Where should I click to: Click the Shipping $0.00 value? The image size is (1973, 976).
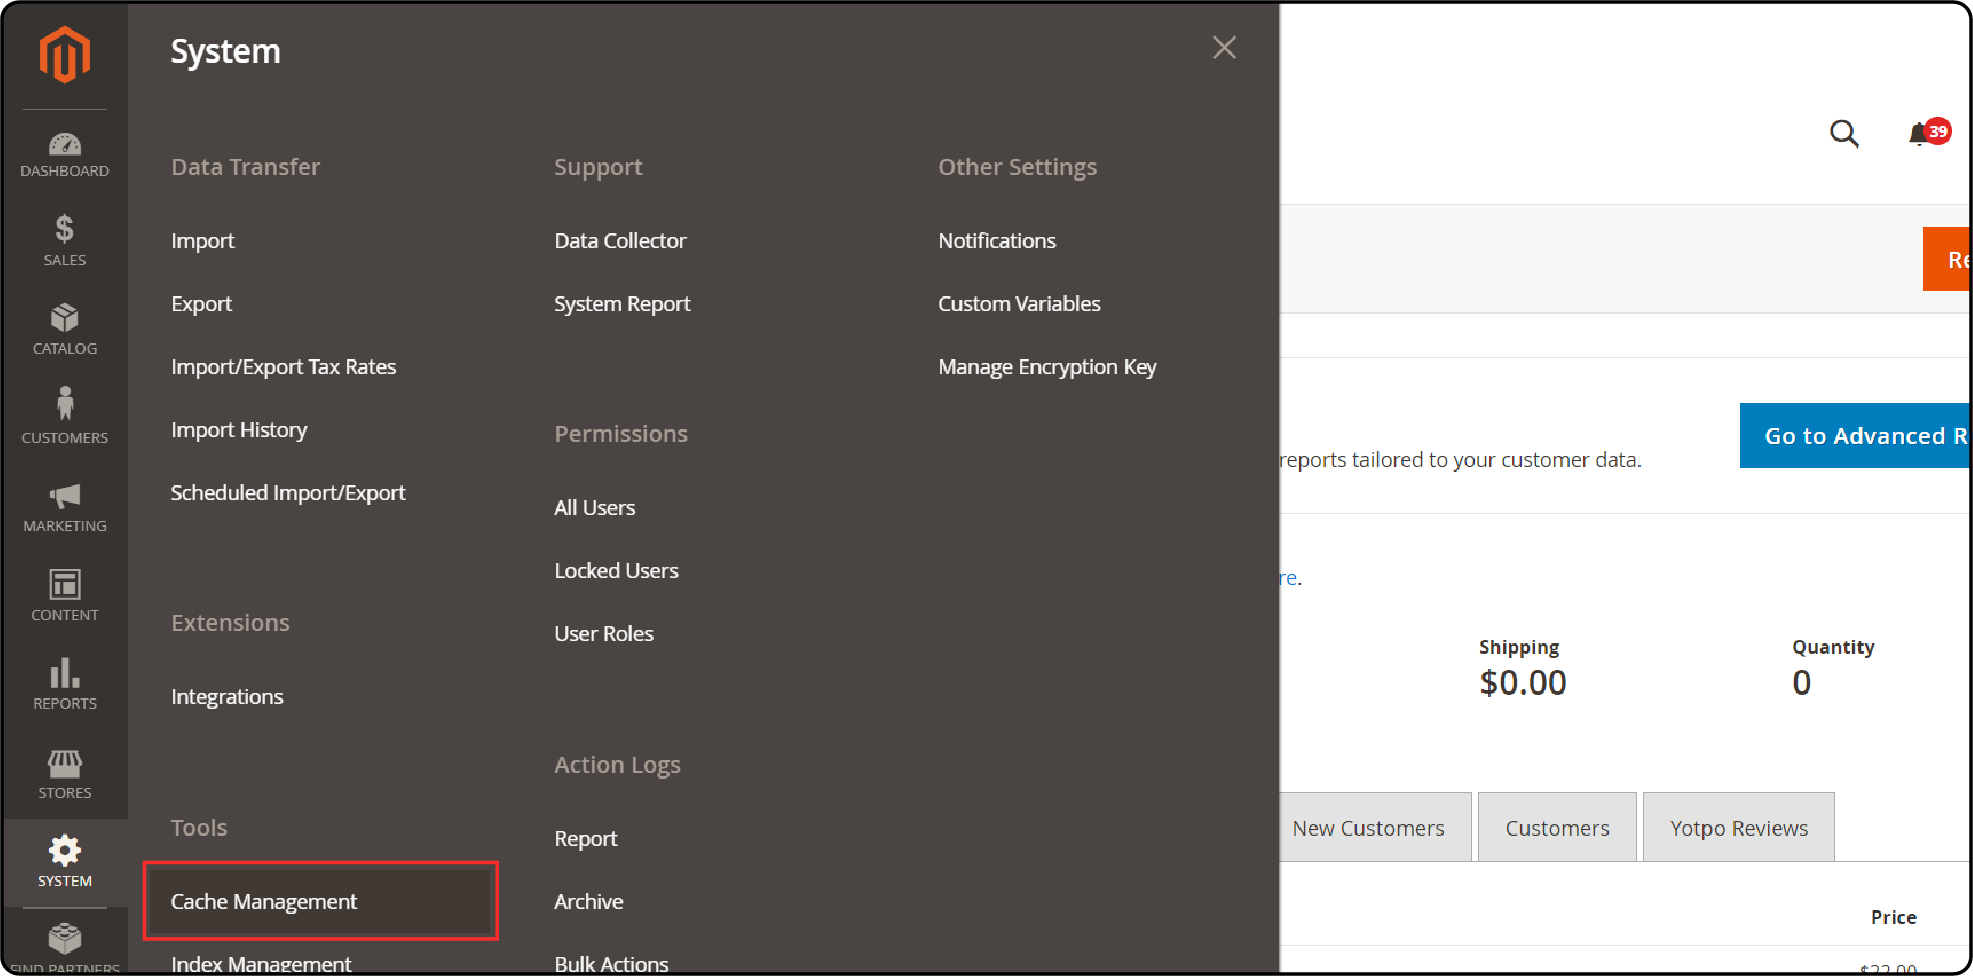1523,683
